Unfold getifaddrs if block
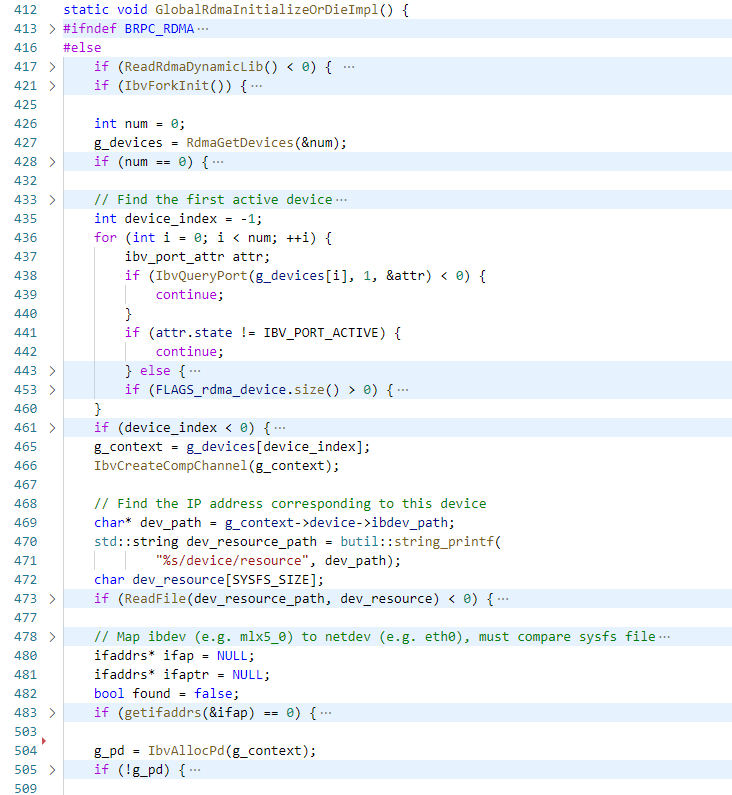The height and width of the screenshot is (795, 732). pyautogui.click(x=52, y=713)
